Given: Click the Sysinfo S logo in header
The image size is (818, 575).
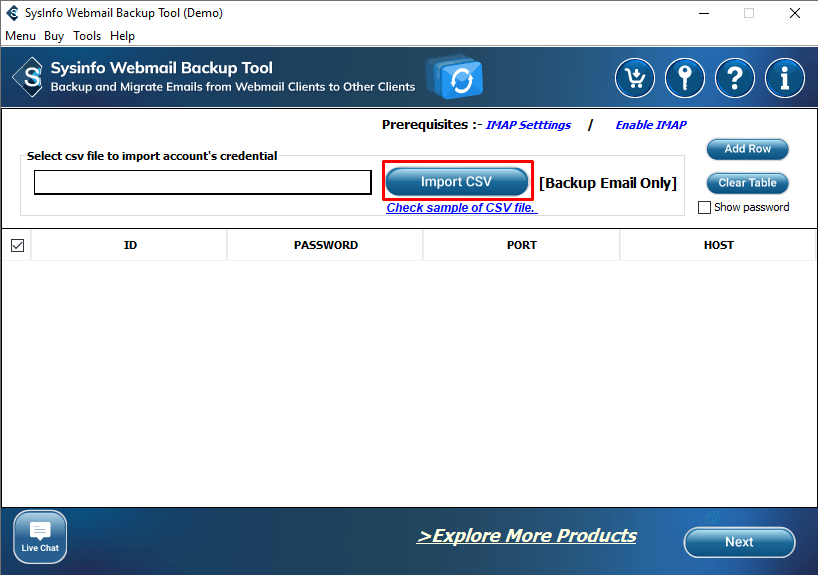Looking at the screenshot, I should pyautogui.click(x=27, y=77).
